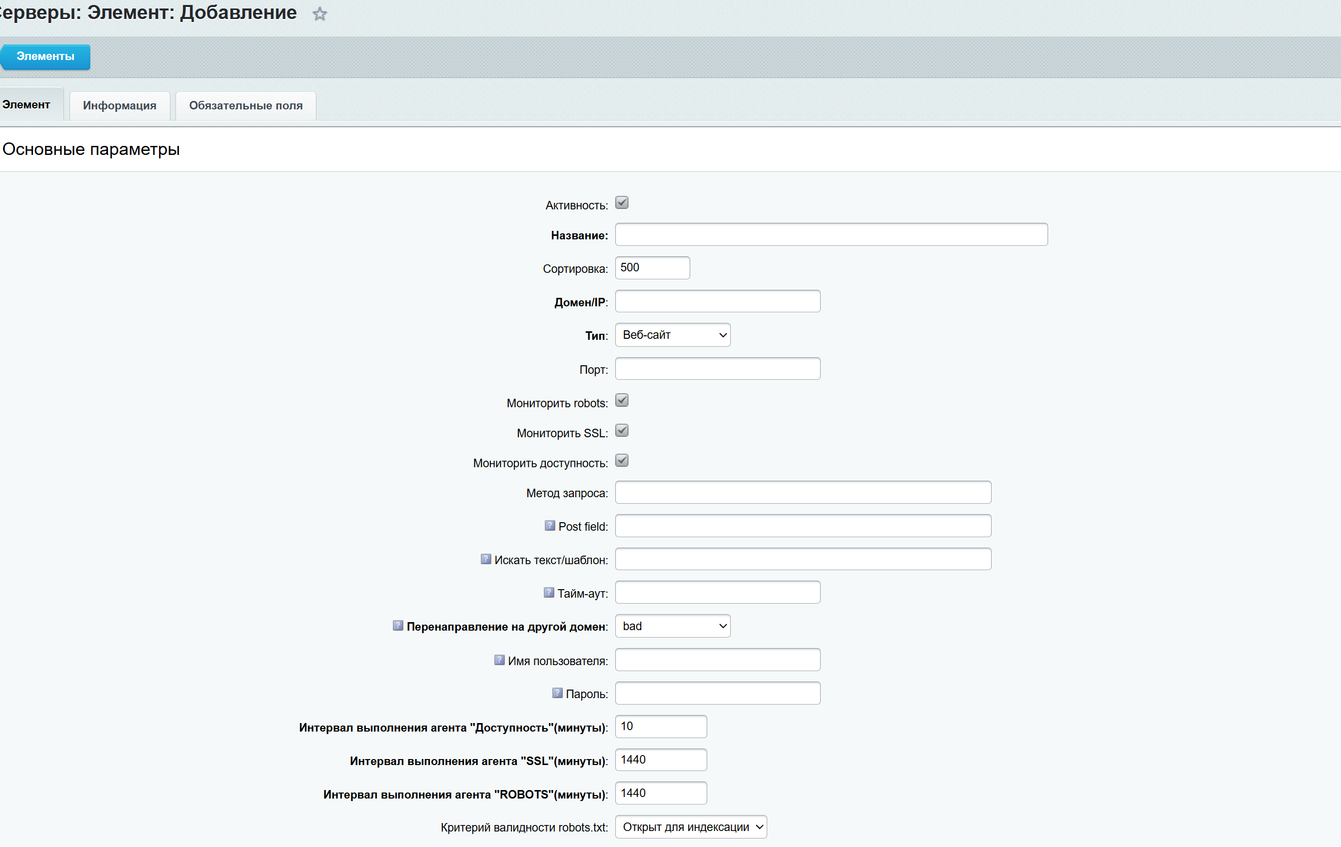1341x847 pixels.
Task: Expand the redirect dropdown set to bad
Action: (x=672, y=626)
